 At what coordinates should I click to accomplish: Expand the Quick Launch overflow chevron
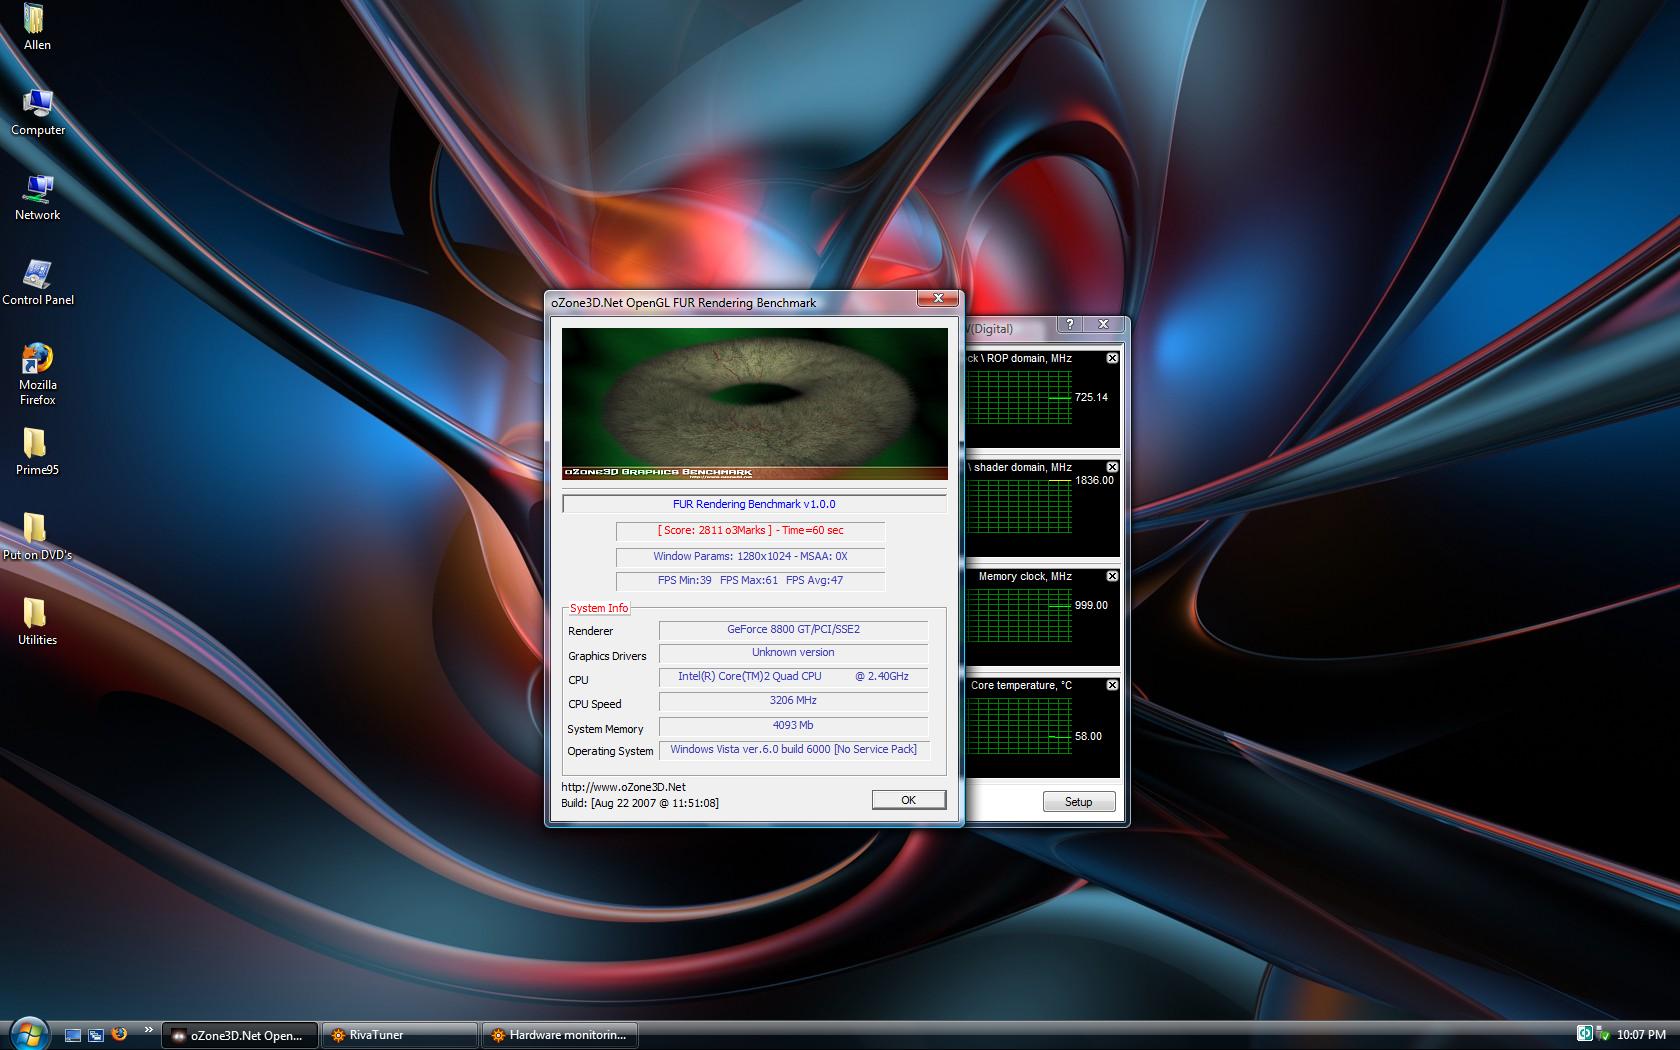149,1030
